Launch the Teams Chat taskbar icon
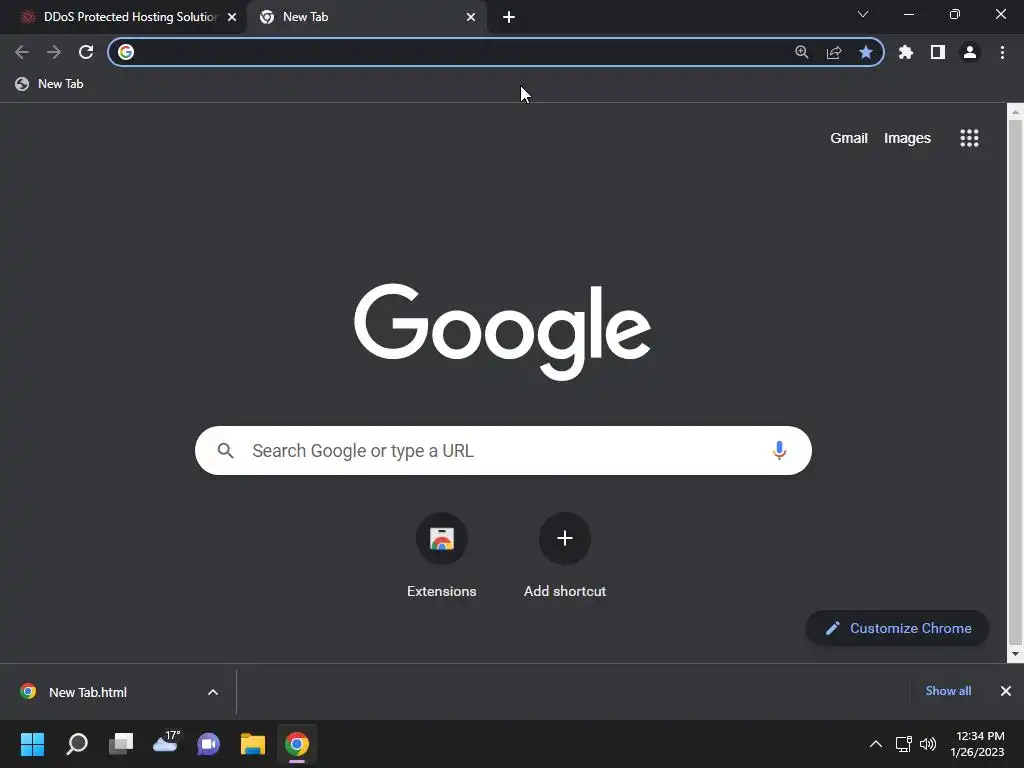 (x=209, y=744)
